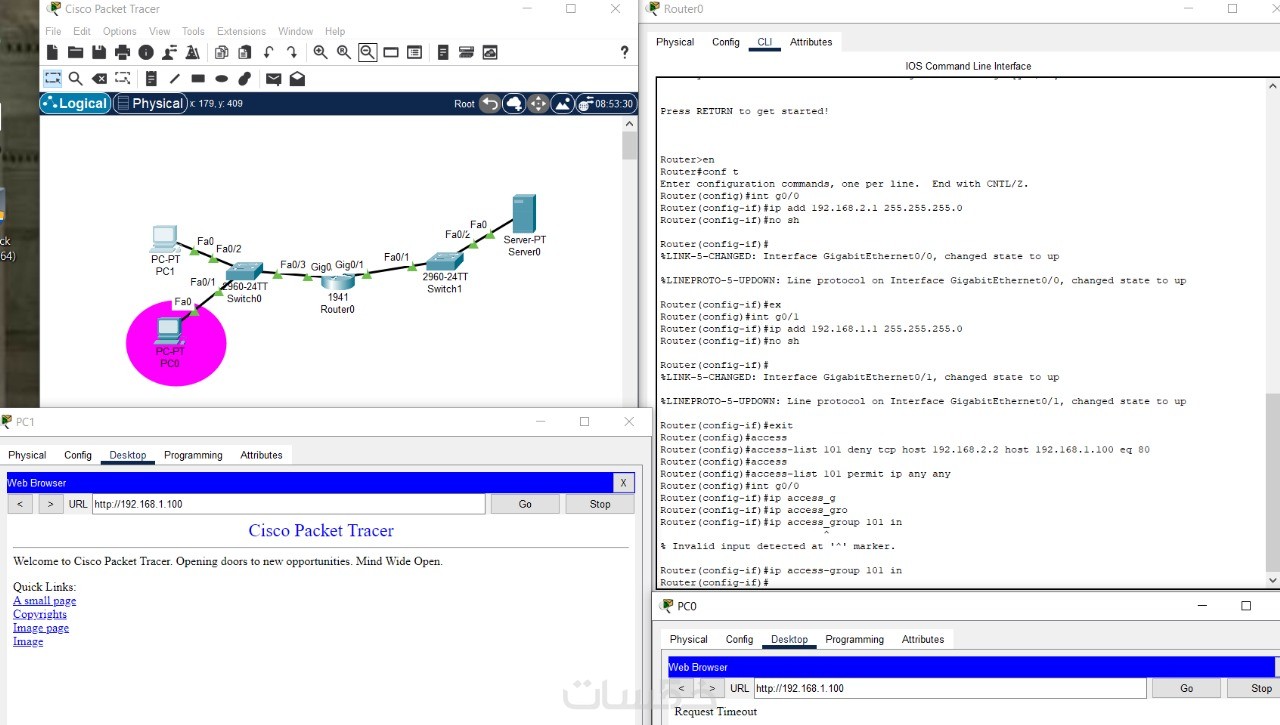Choose the Inspect magnifier tool

click(75, 78)
